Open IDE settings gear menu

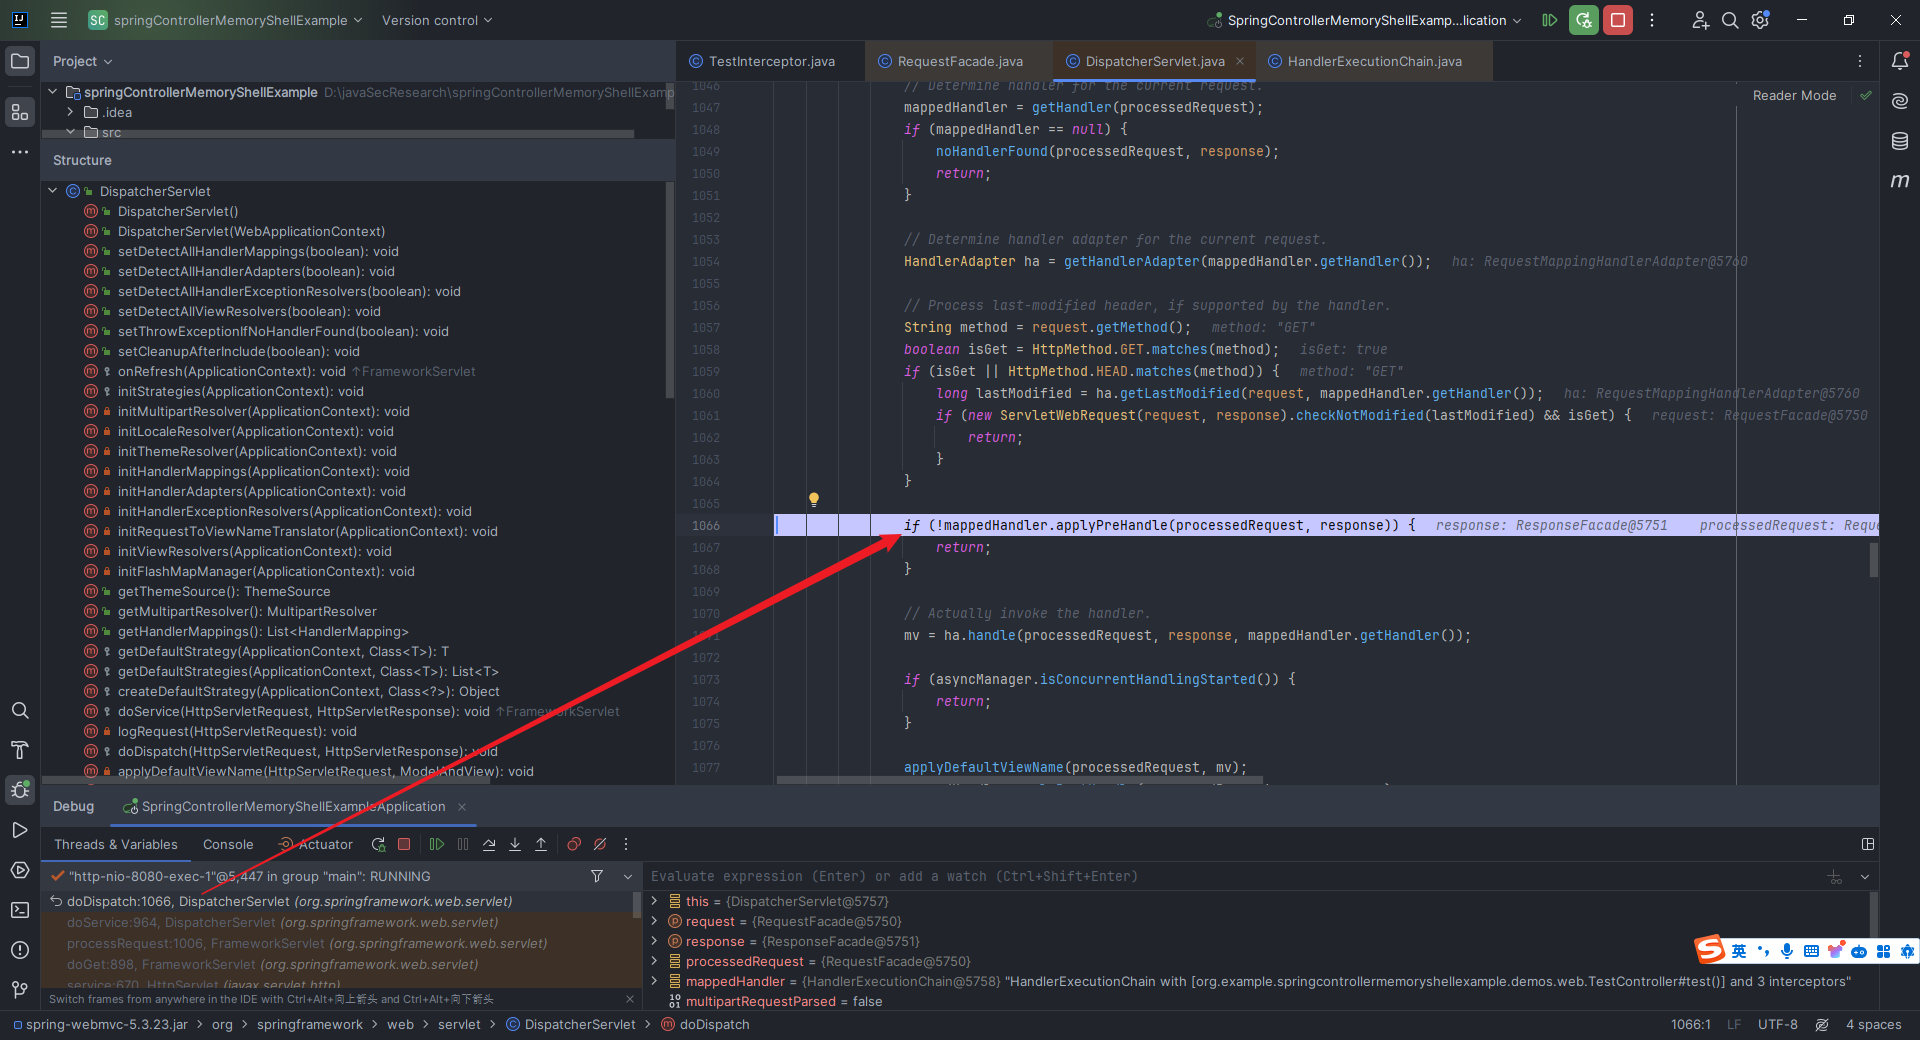(x=1761, y=20)
